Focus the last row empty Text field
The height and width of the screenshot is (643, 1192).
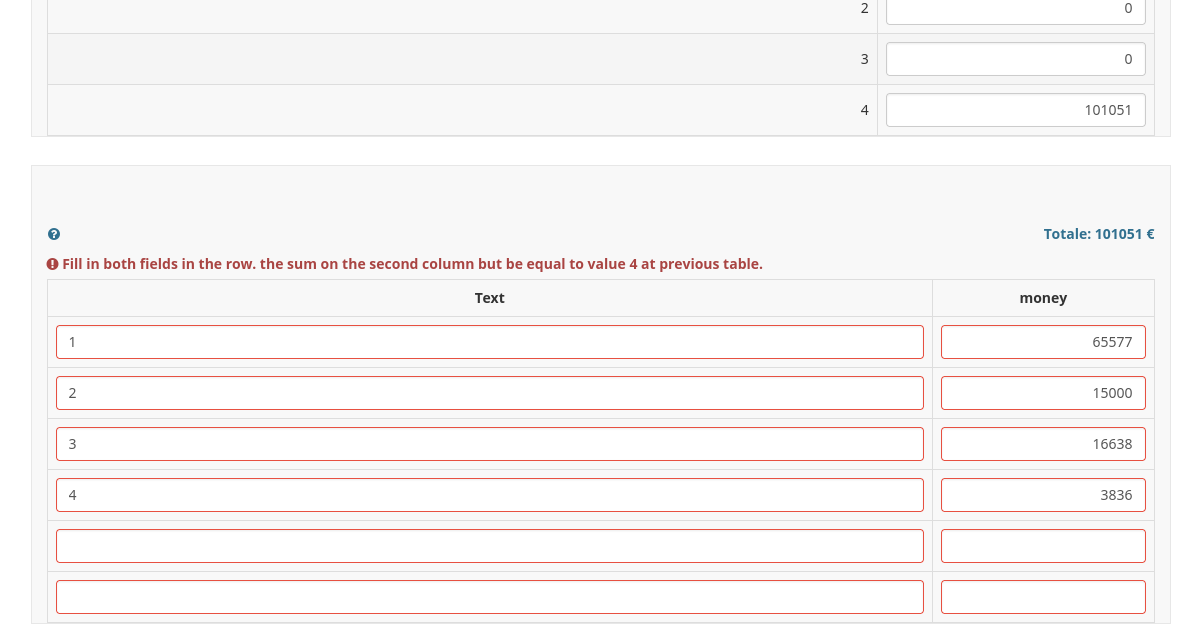489,597
